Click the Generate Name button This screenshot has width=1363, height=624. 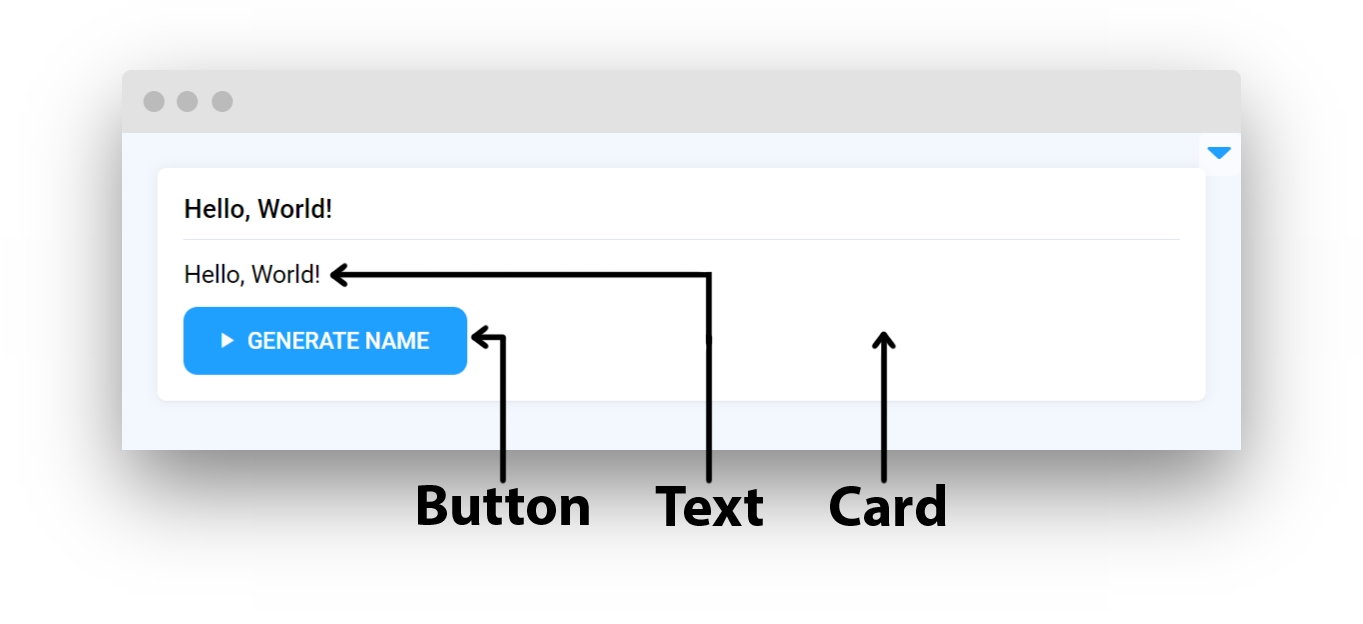(x=325, y=341)
